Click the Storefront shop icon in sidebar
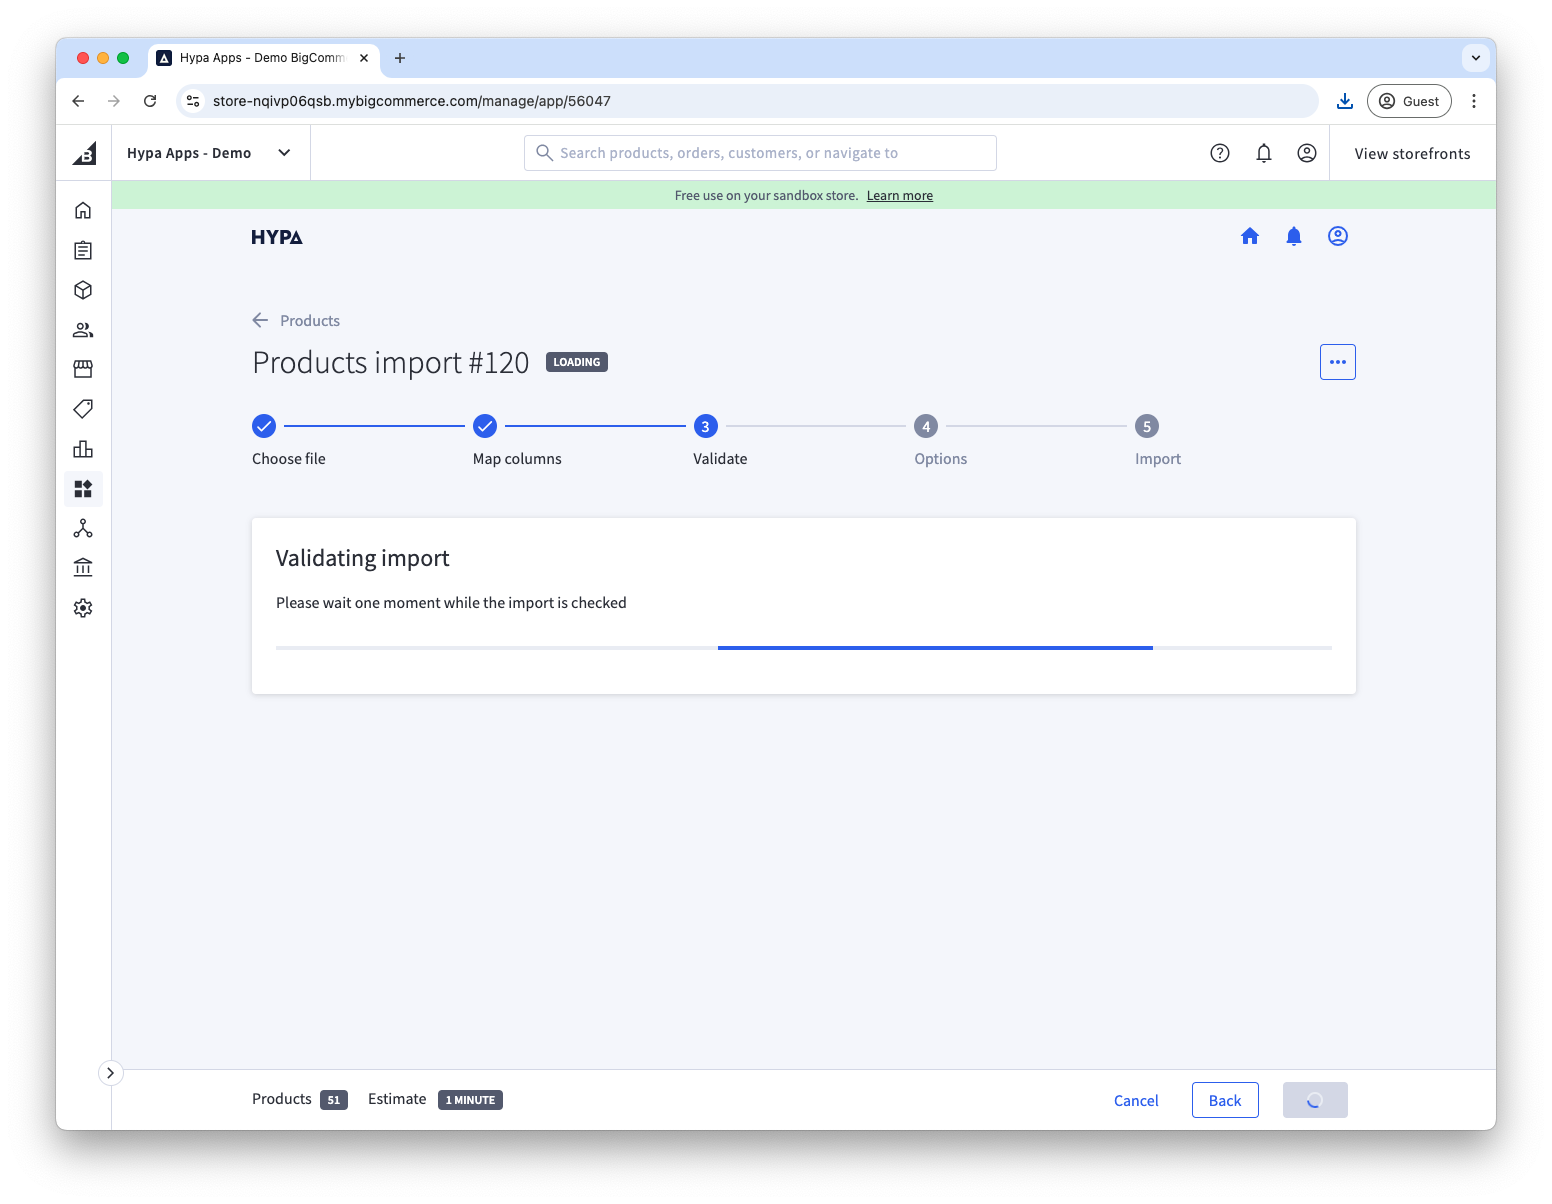Screen dimensions: 1552x1204 coord(83,369)
